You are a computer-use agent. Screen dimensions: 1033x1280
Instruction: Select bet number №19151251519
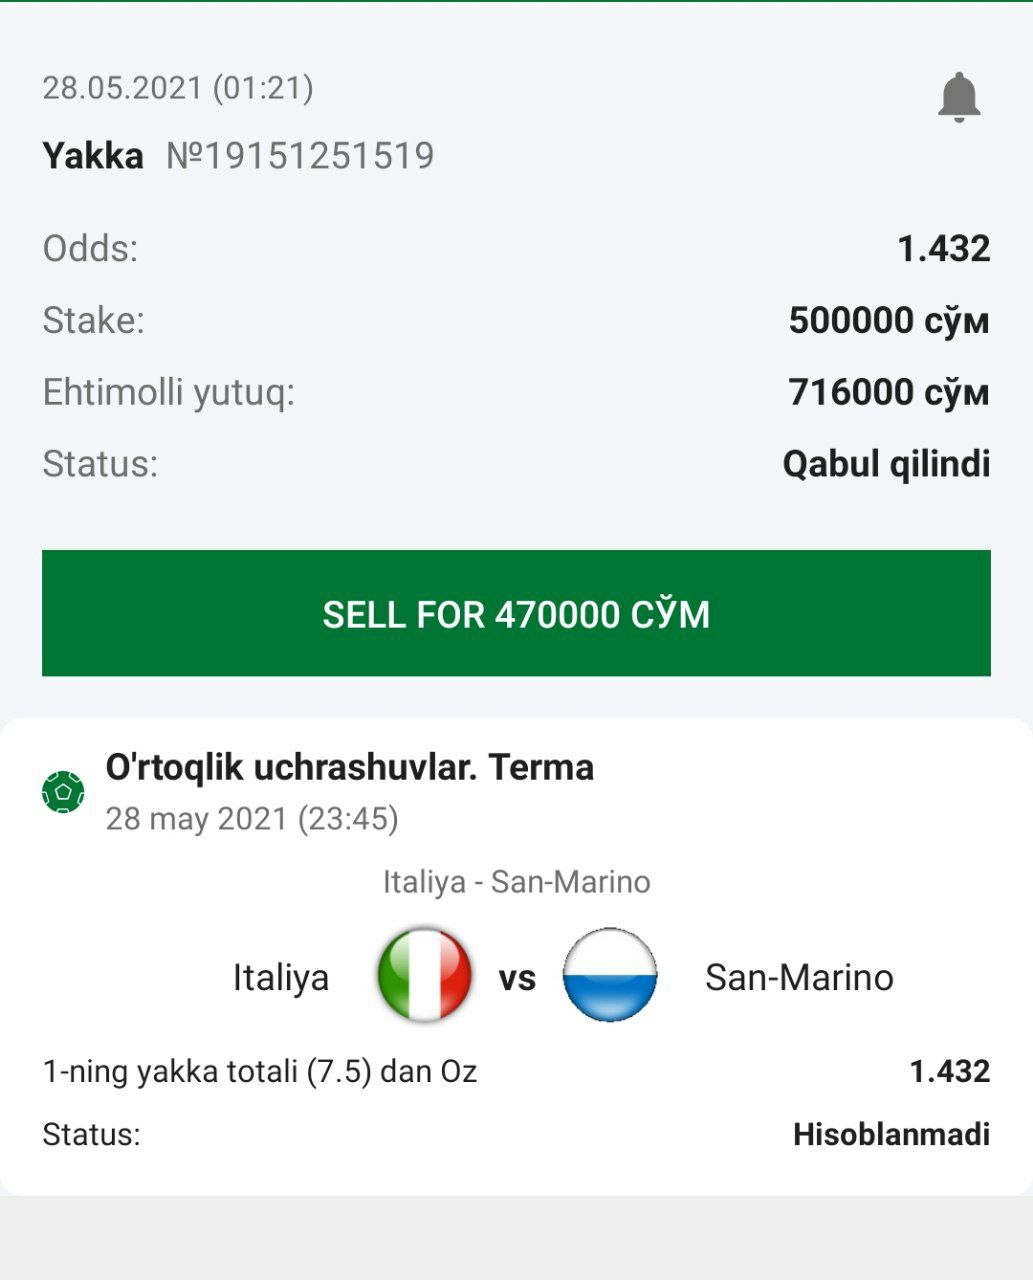coord(300,156)
